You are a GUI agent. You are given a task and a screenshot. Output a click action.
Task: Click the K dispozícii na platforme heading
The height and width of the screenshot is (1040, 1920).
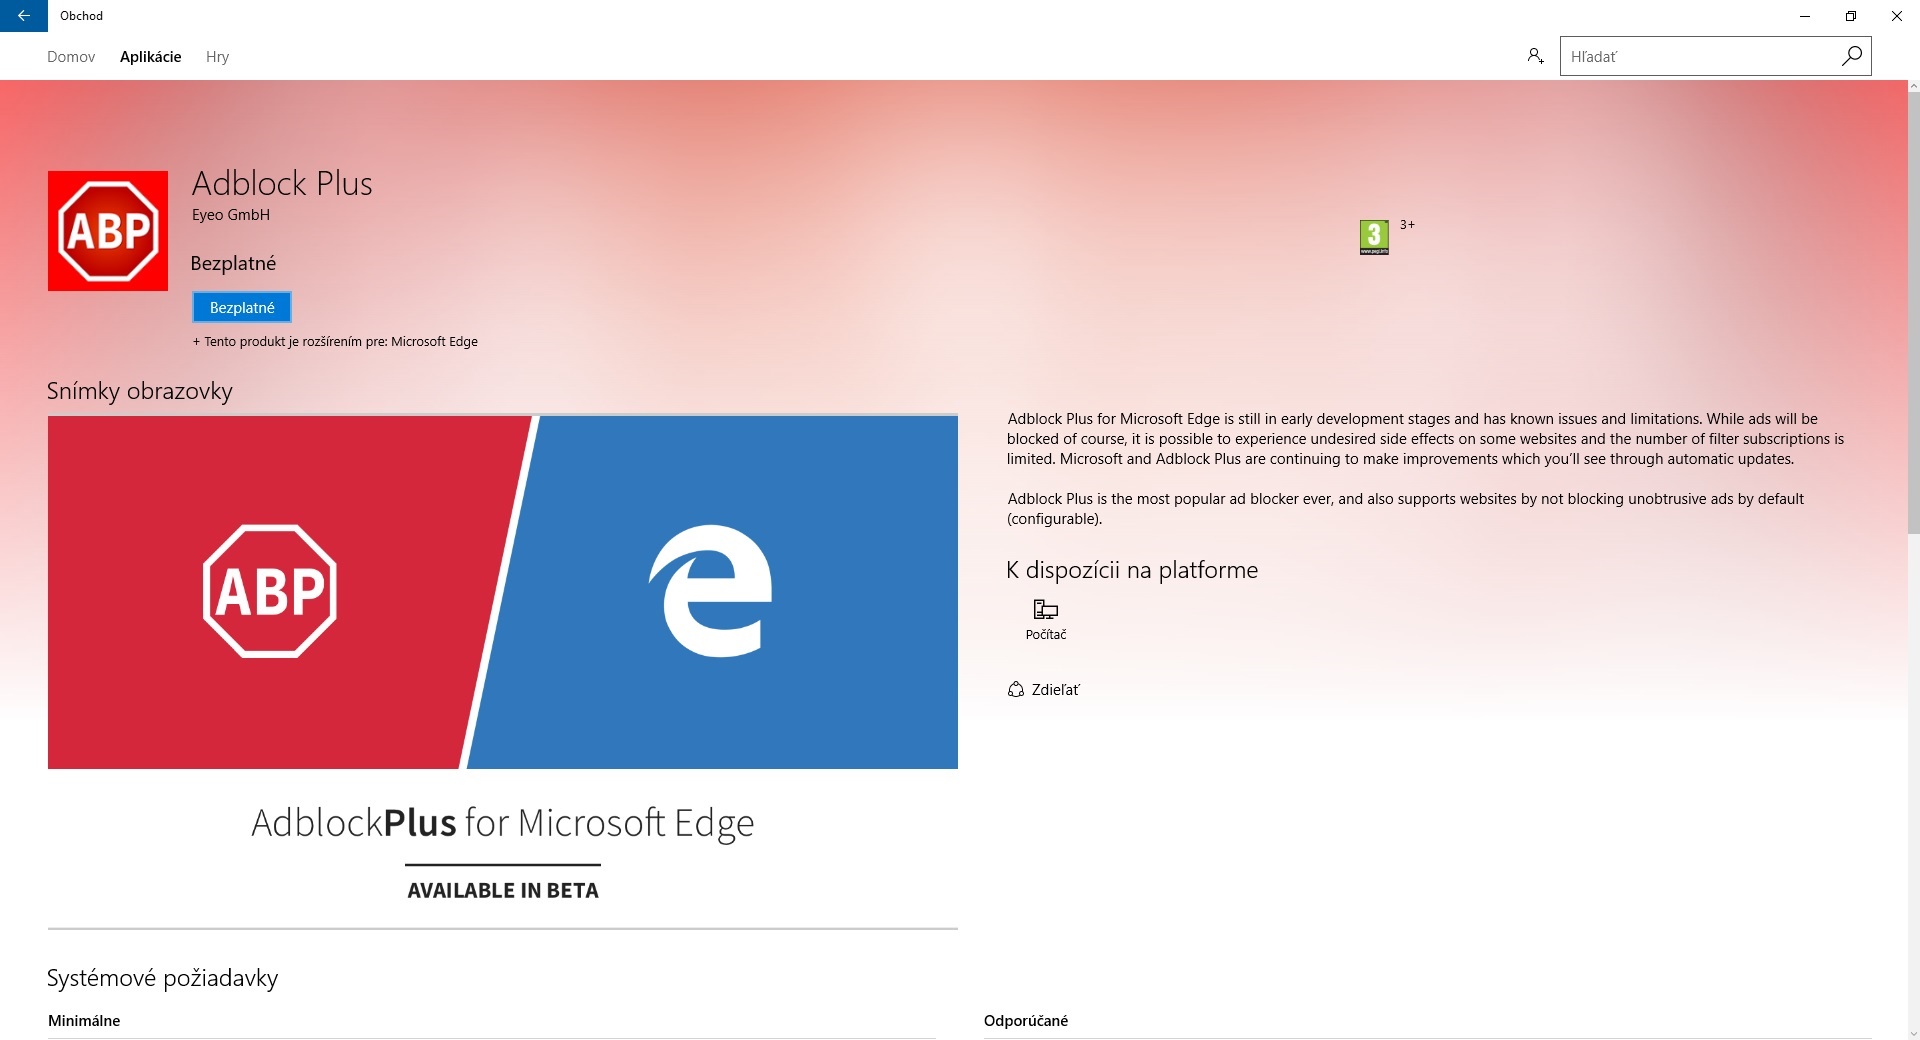click(1132, 570)
